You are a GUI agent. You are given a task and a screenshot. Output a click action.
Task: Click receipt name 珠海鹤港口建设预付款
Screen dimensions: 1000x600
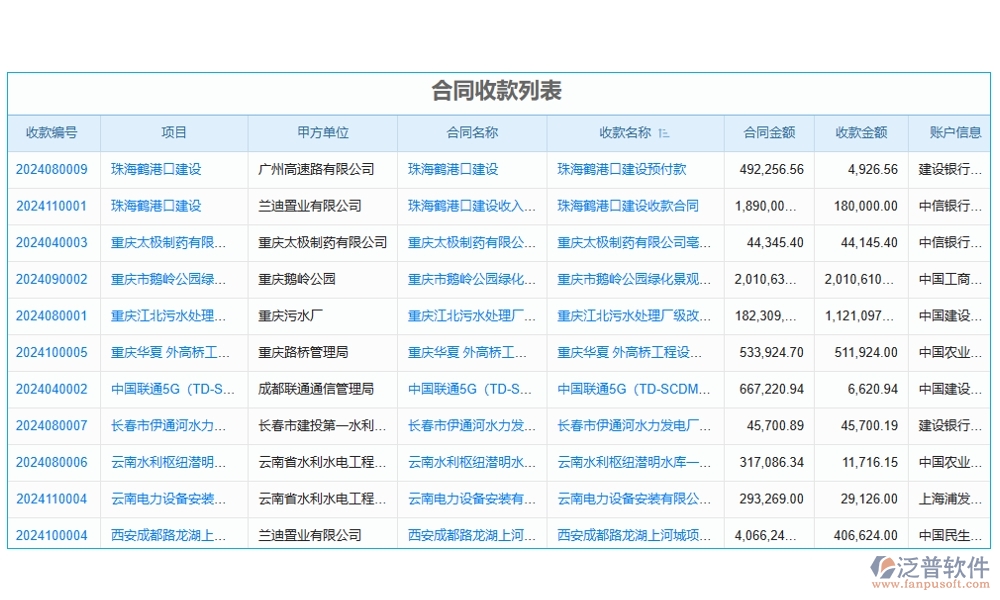[625, 169]
